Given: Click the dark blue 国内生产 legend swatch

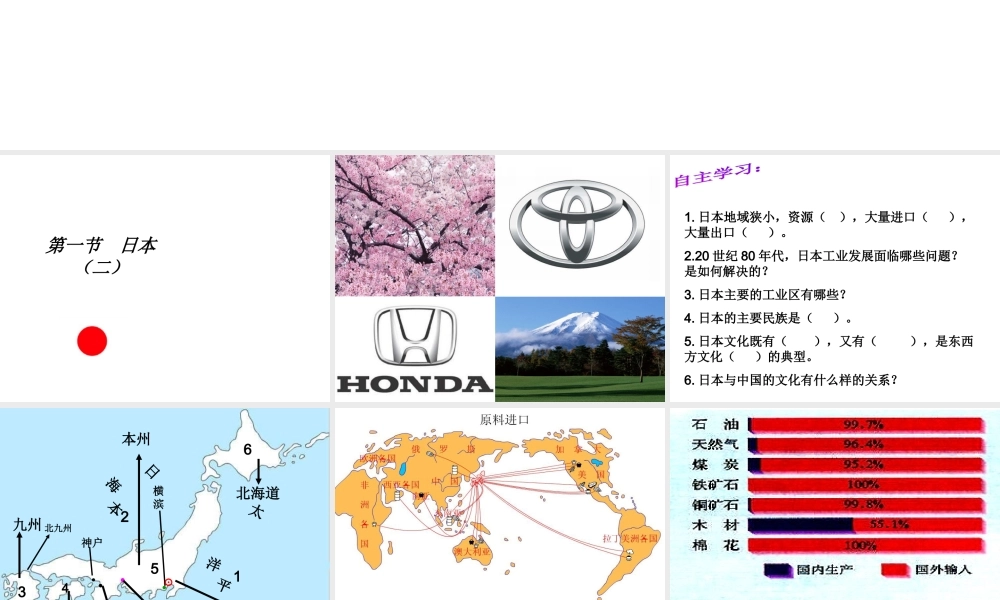Looking at the screenshot, I should [x=778, y=570].
